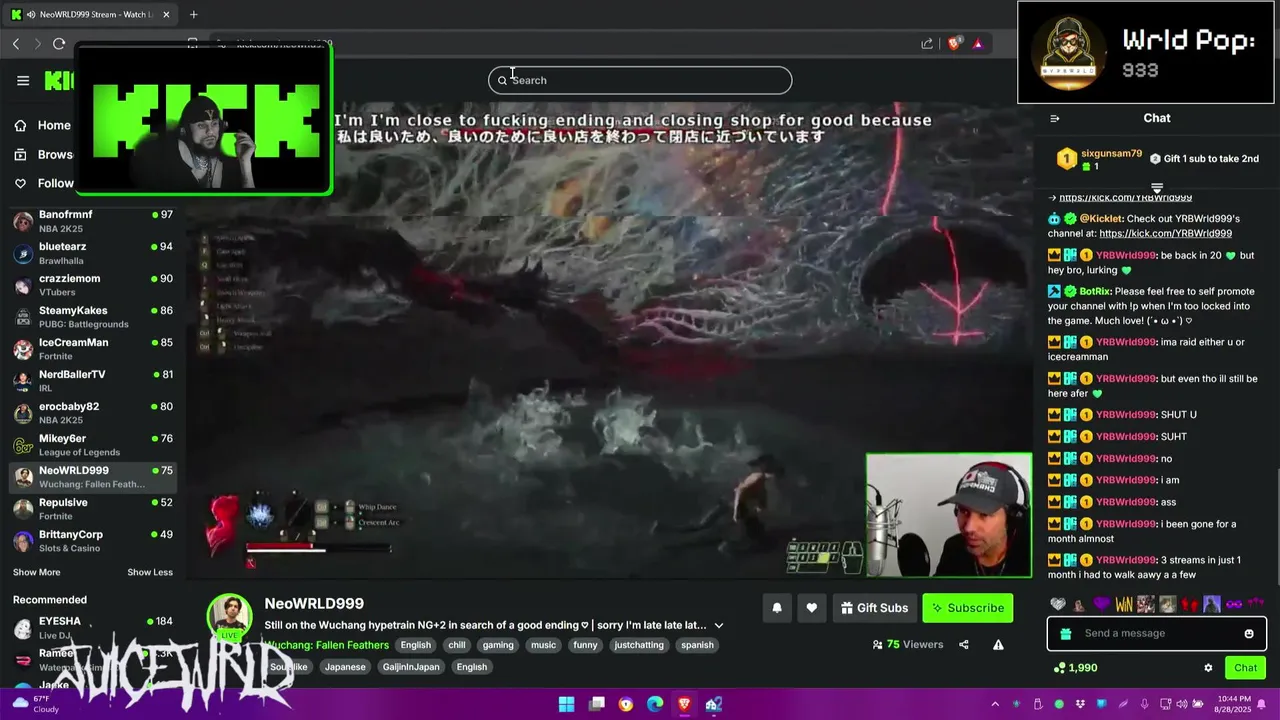Open Following in the sidebar
Viewport: 1280px width, 720px height.
click(44, 183)
